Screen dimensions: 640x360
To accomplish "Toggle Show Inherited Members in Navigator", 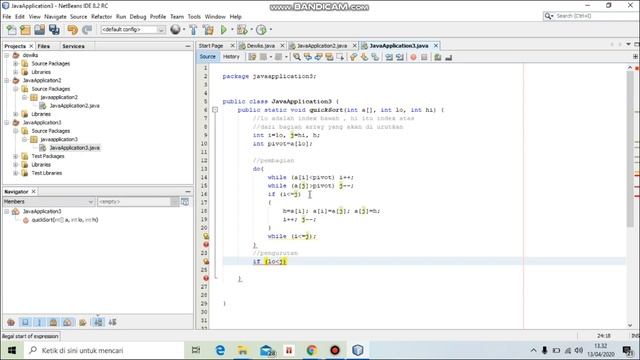I will (11, 322).
